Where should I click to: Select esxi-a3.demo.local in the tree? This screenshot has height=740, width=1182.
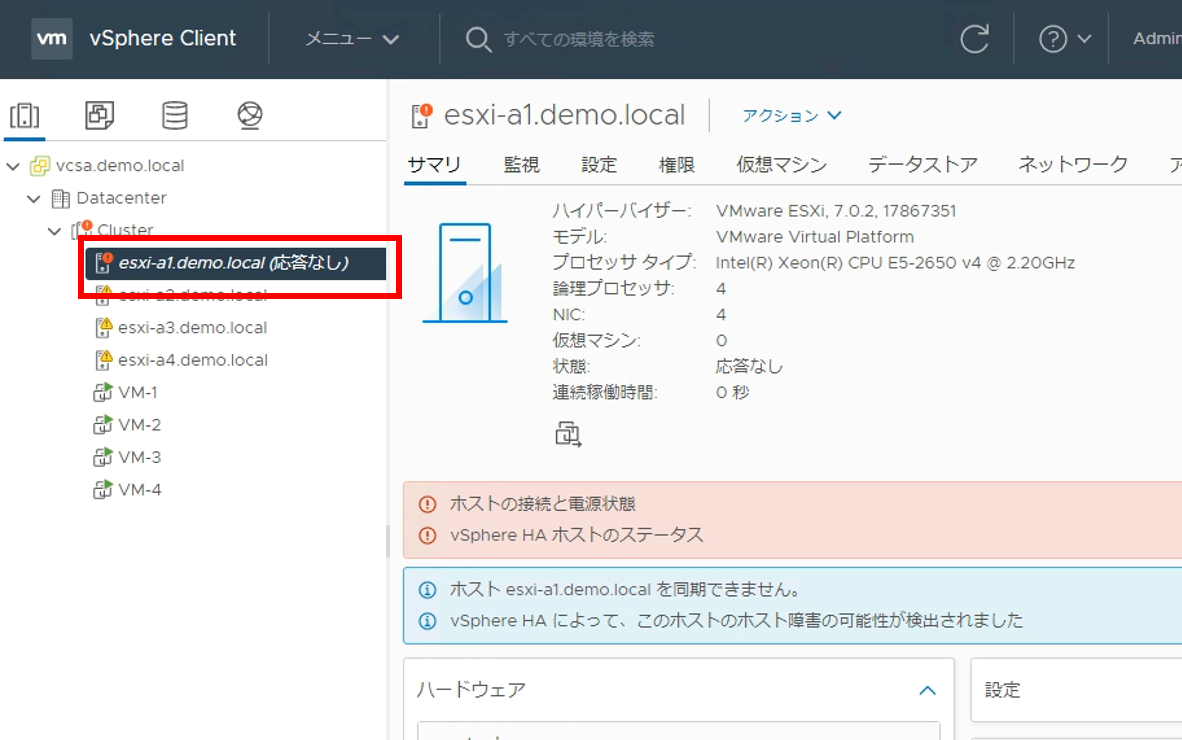[x=193, y=328]
